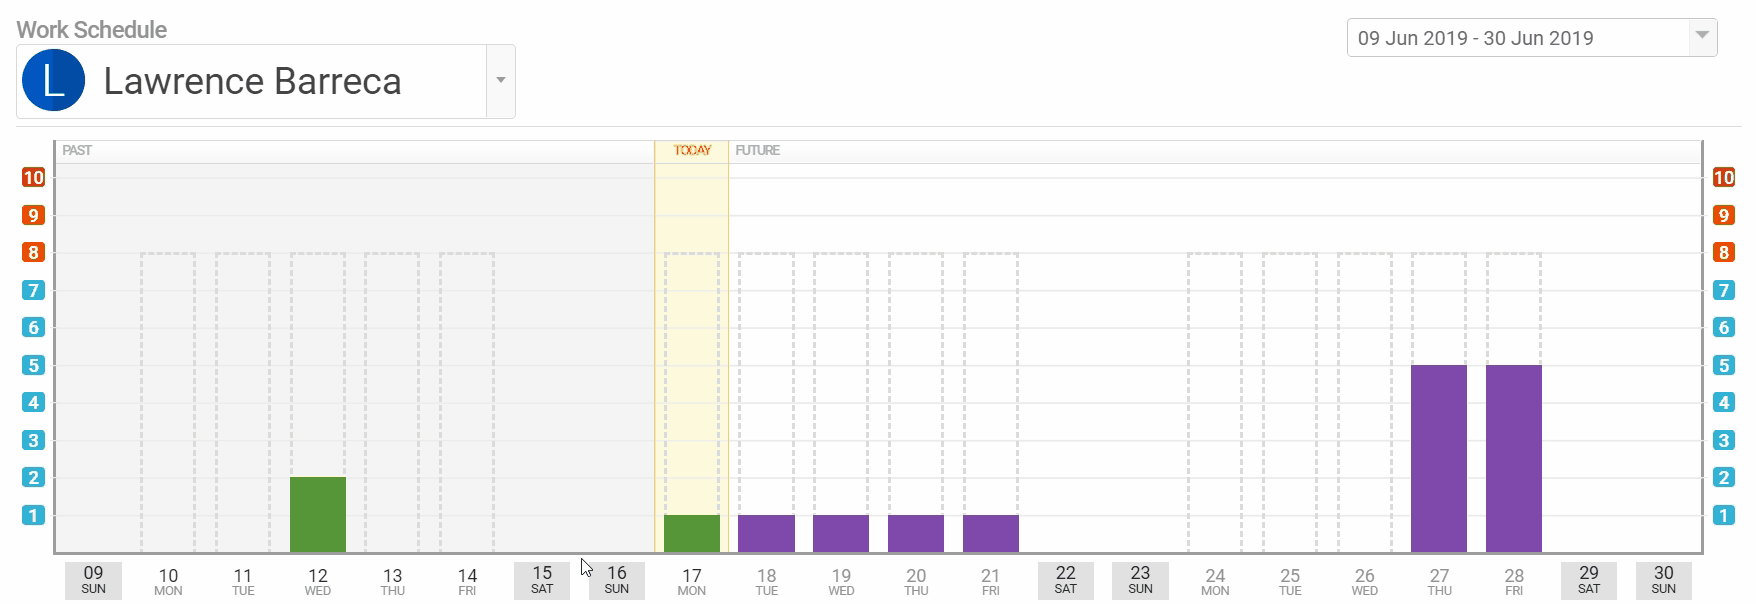Viewport: 1756px width, 604px height.
Task: Click the right orange 8 hour marker
Action: coord(1723,252)
